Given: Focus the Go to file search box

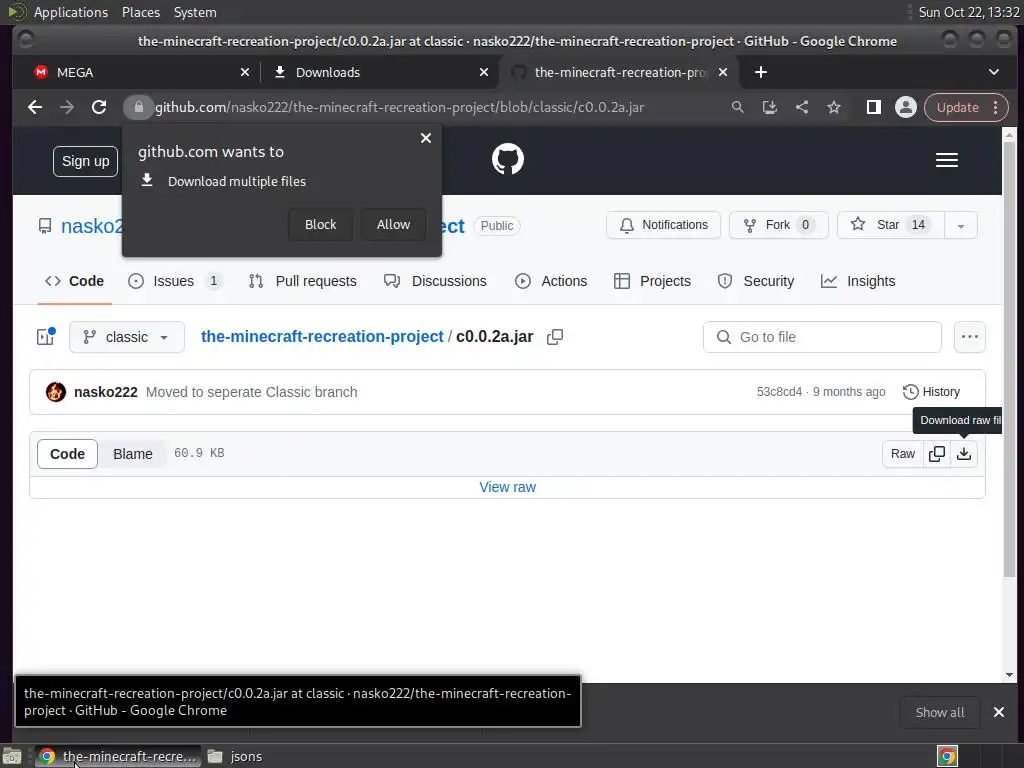Looking at the screenshot, I should 822,337.
